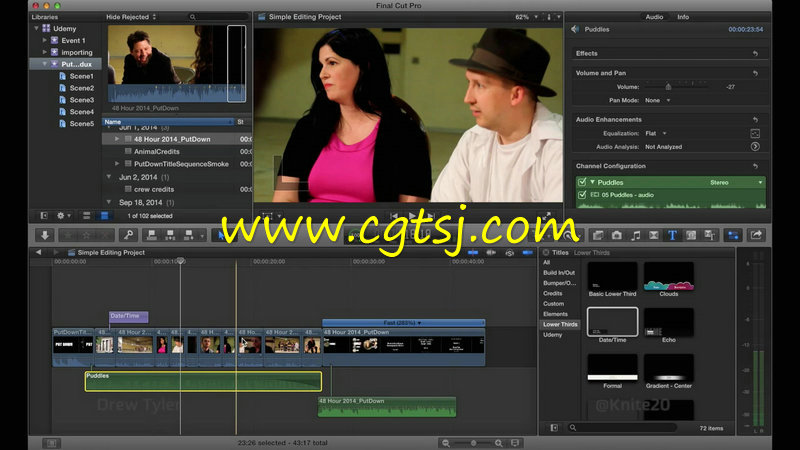Screen dimensions: 800x450
Task: Uncheck the 05 Puddles - audio checkbox
Action: [582, 195]
